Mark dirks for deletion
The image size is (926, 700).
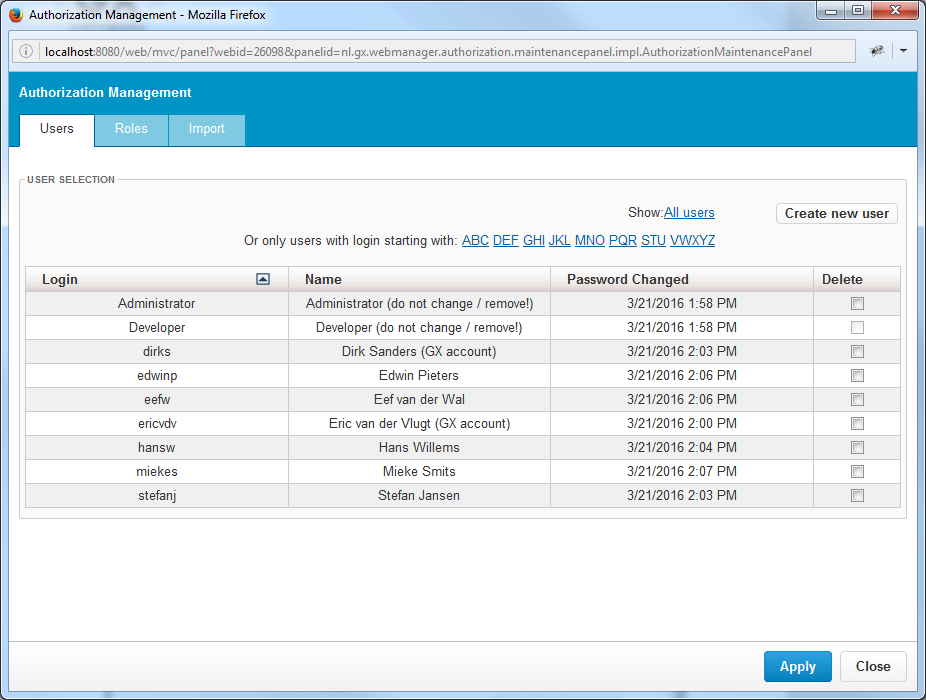(x=857, y=351)
